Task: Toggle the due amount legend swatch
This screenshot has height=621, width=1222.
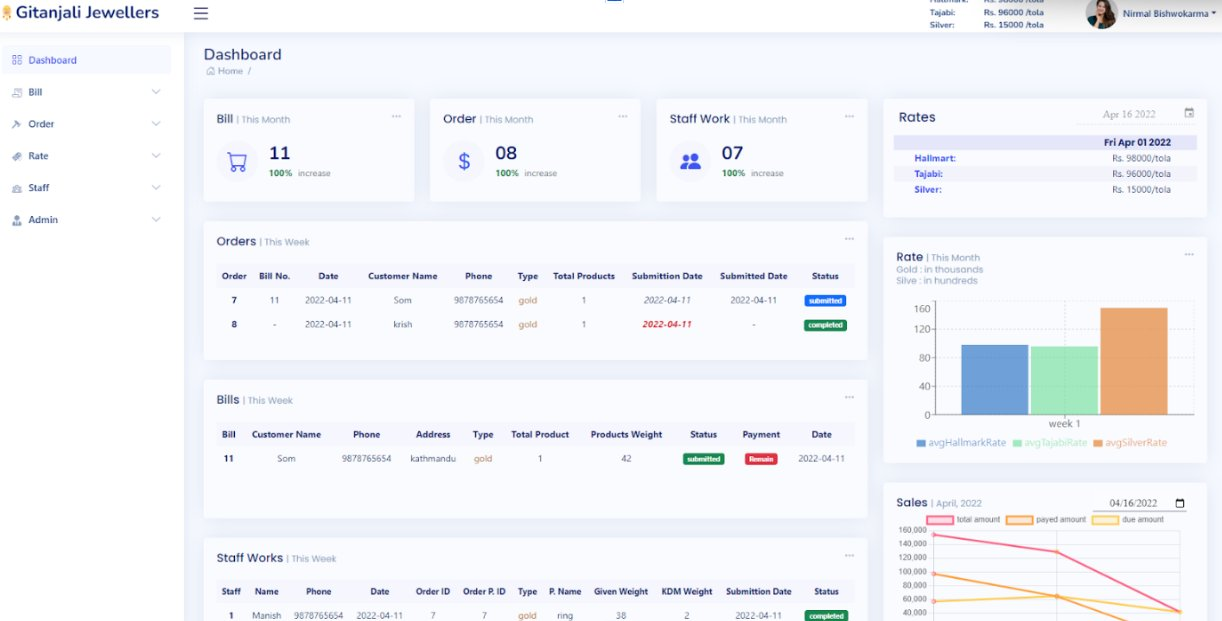Action: 1105,520
